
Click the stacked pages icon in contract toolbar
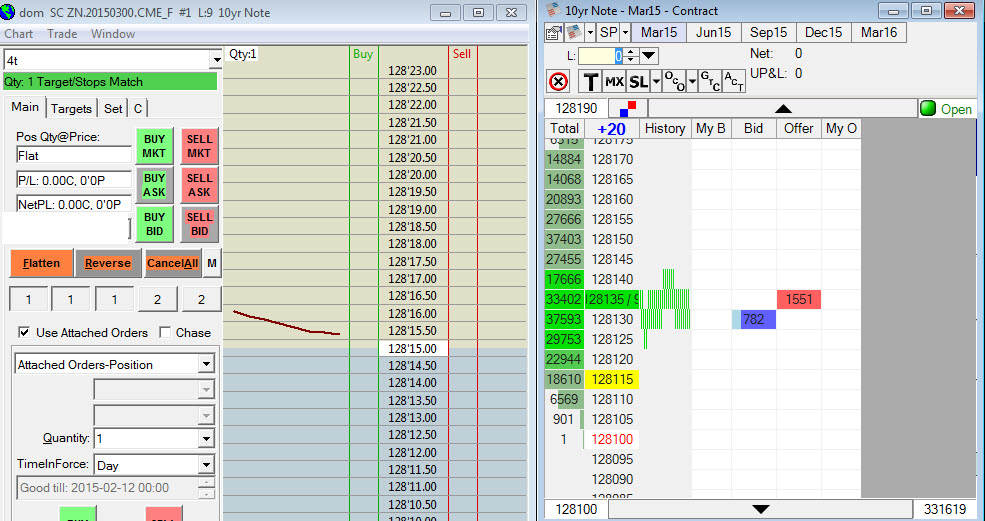point(574,33)
